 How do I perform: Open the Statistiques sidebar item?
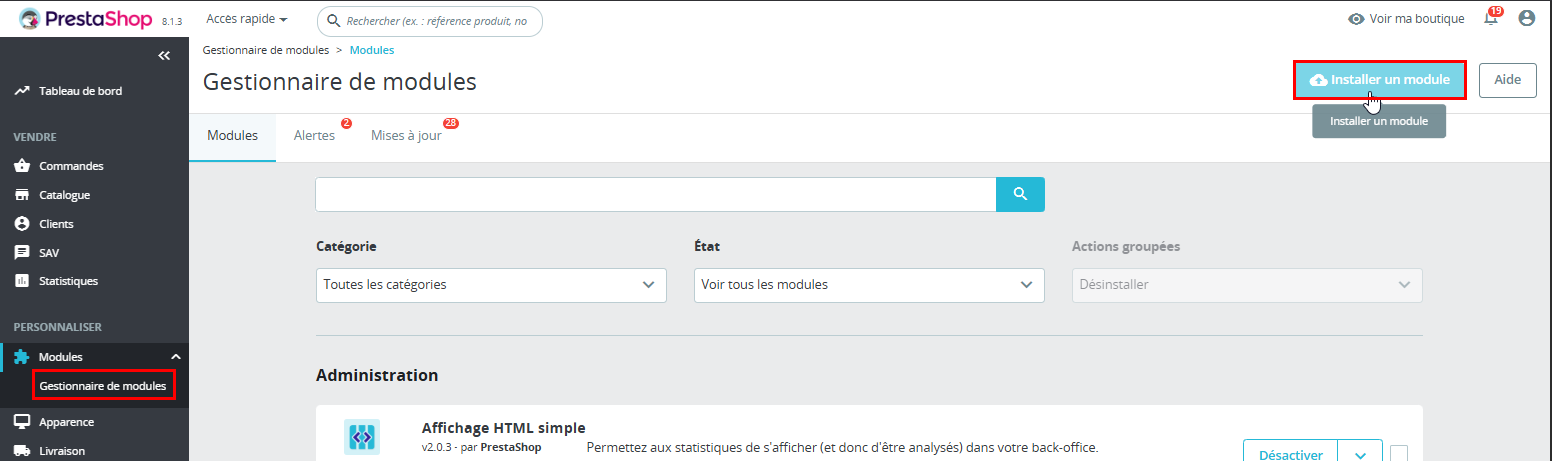68,281
